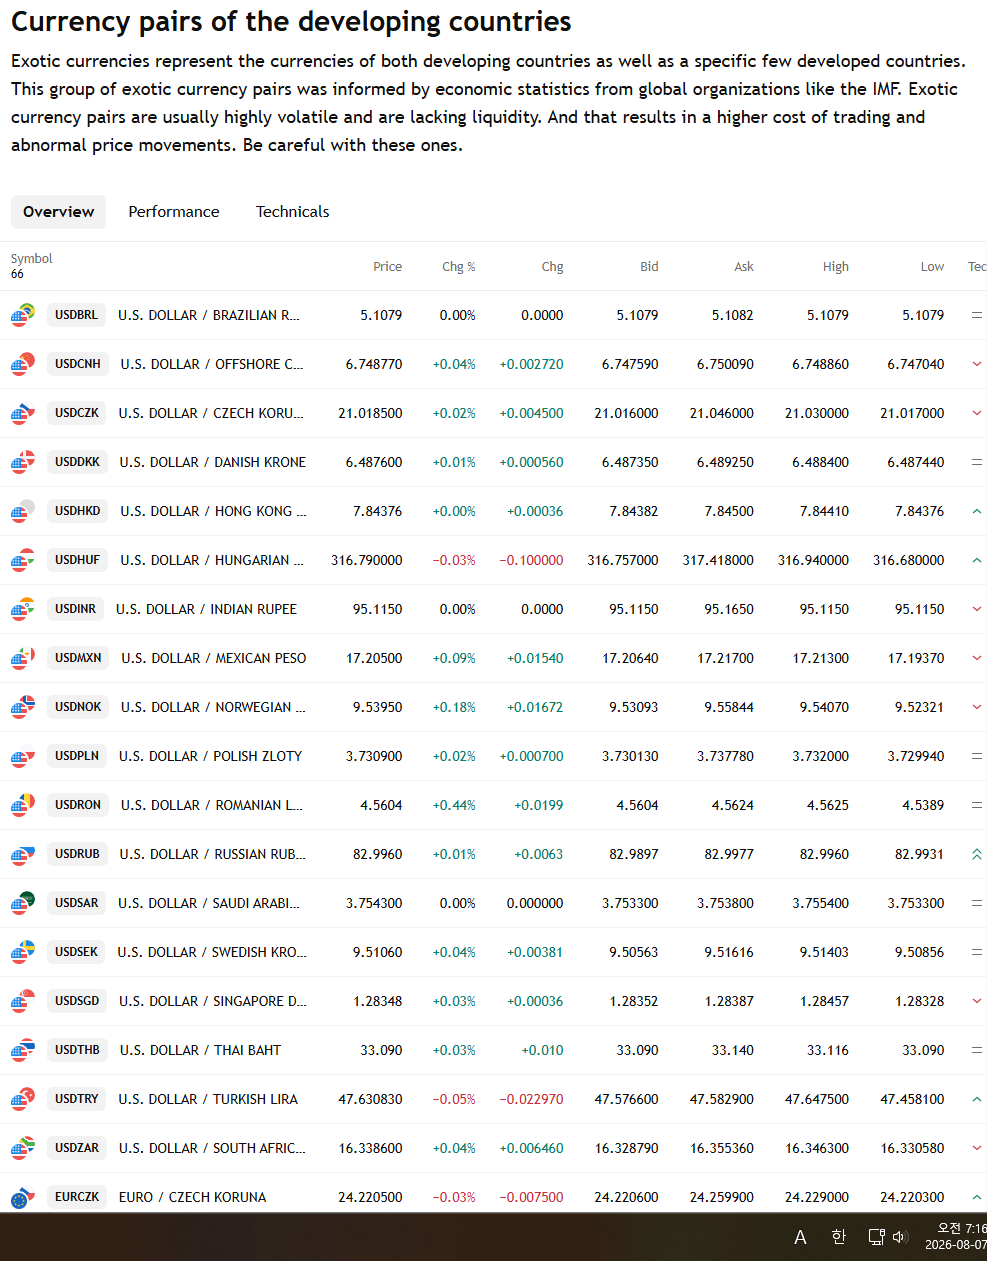This screenshot has width=987, height=1261.
Task: Sort table by Chg % column header
Action: click(459, 267)
